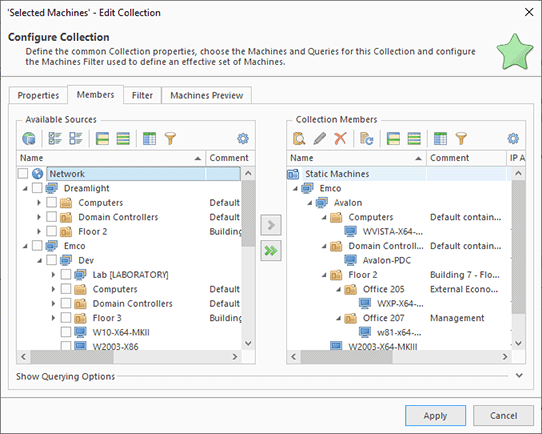The image size is (542, 434).
Task: Click the magnifier query icon in Collection Members
Action: click(299, 139)
